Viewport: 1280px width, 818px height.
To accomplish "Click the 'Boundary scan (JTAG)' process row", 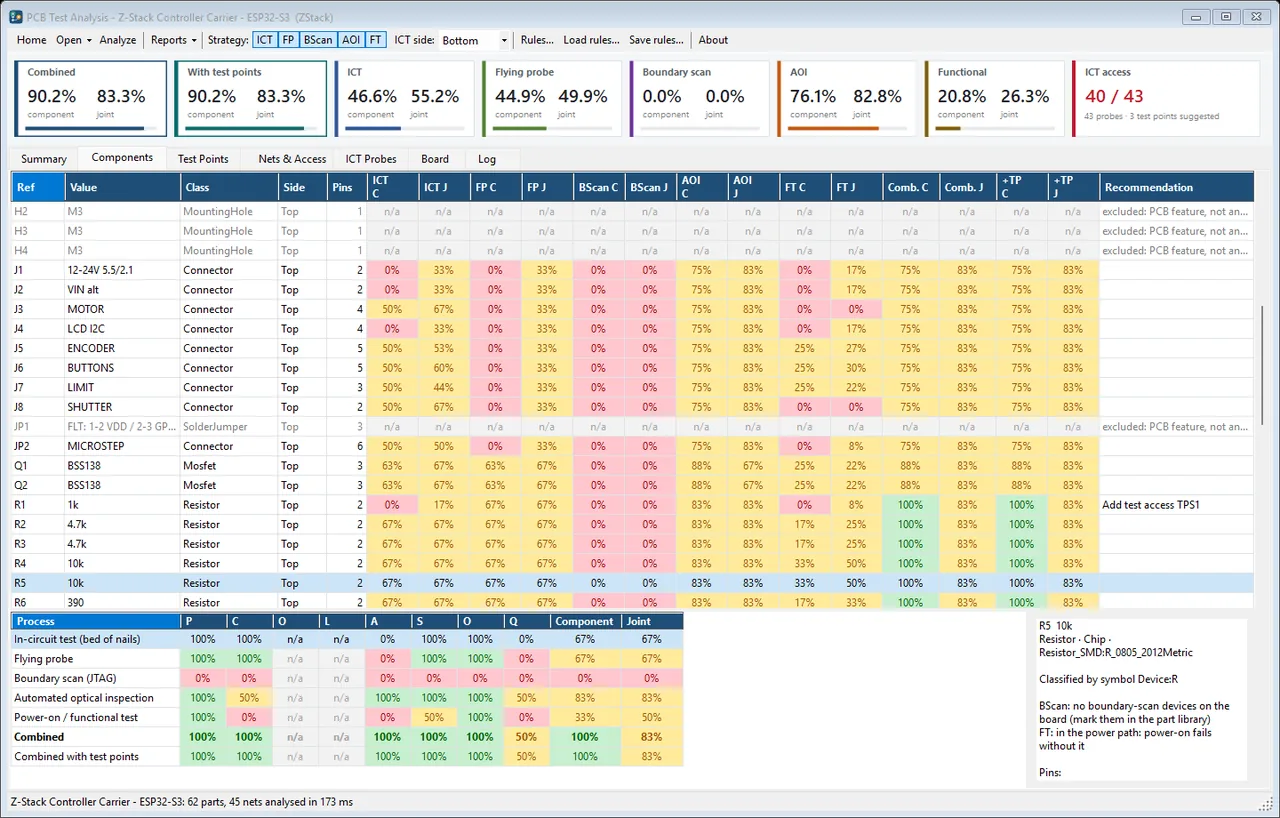I will 347,679.
